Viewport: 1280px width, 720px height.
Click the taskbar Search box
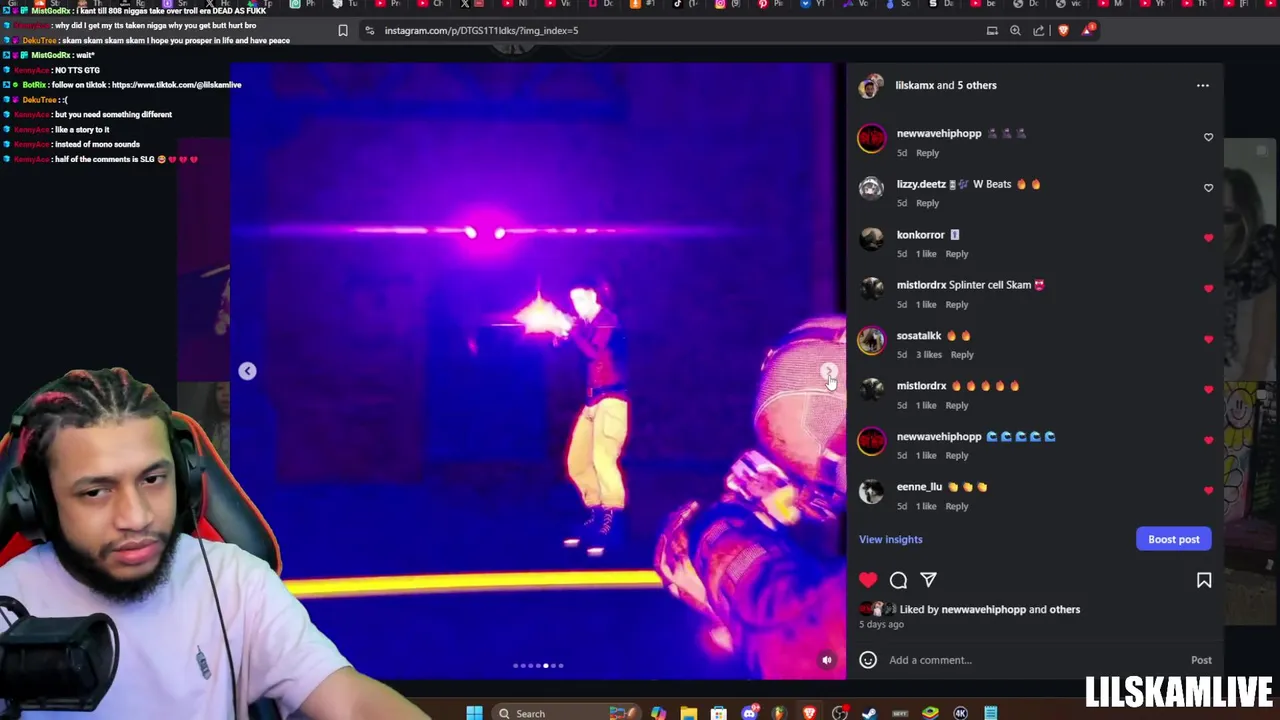565,712
